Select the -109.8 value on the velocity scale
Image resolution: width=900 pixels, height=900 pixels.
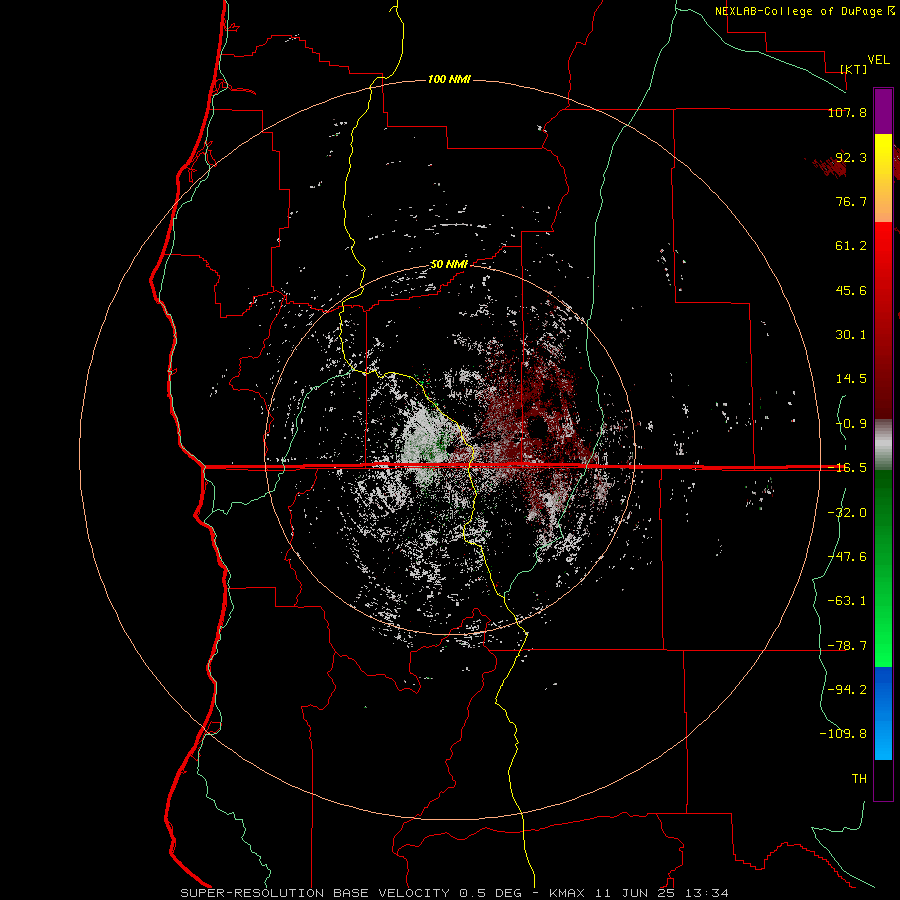click(843, 734)
